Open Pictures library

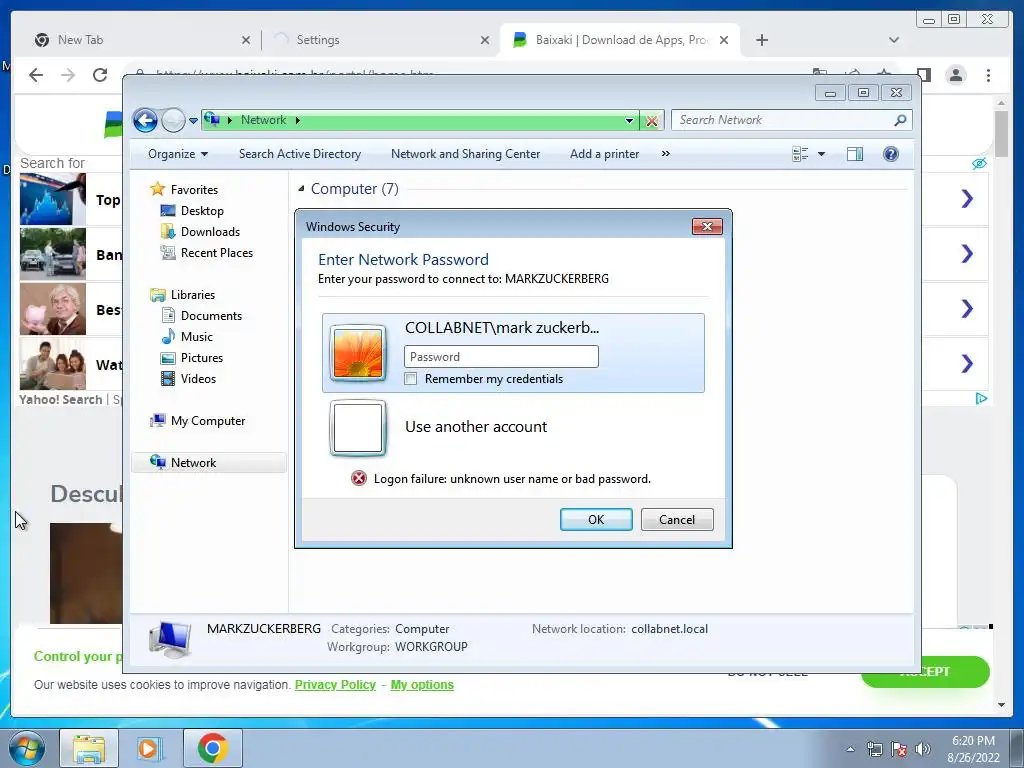[201, 358]
